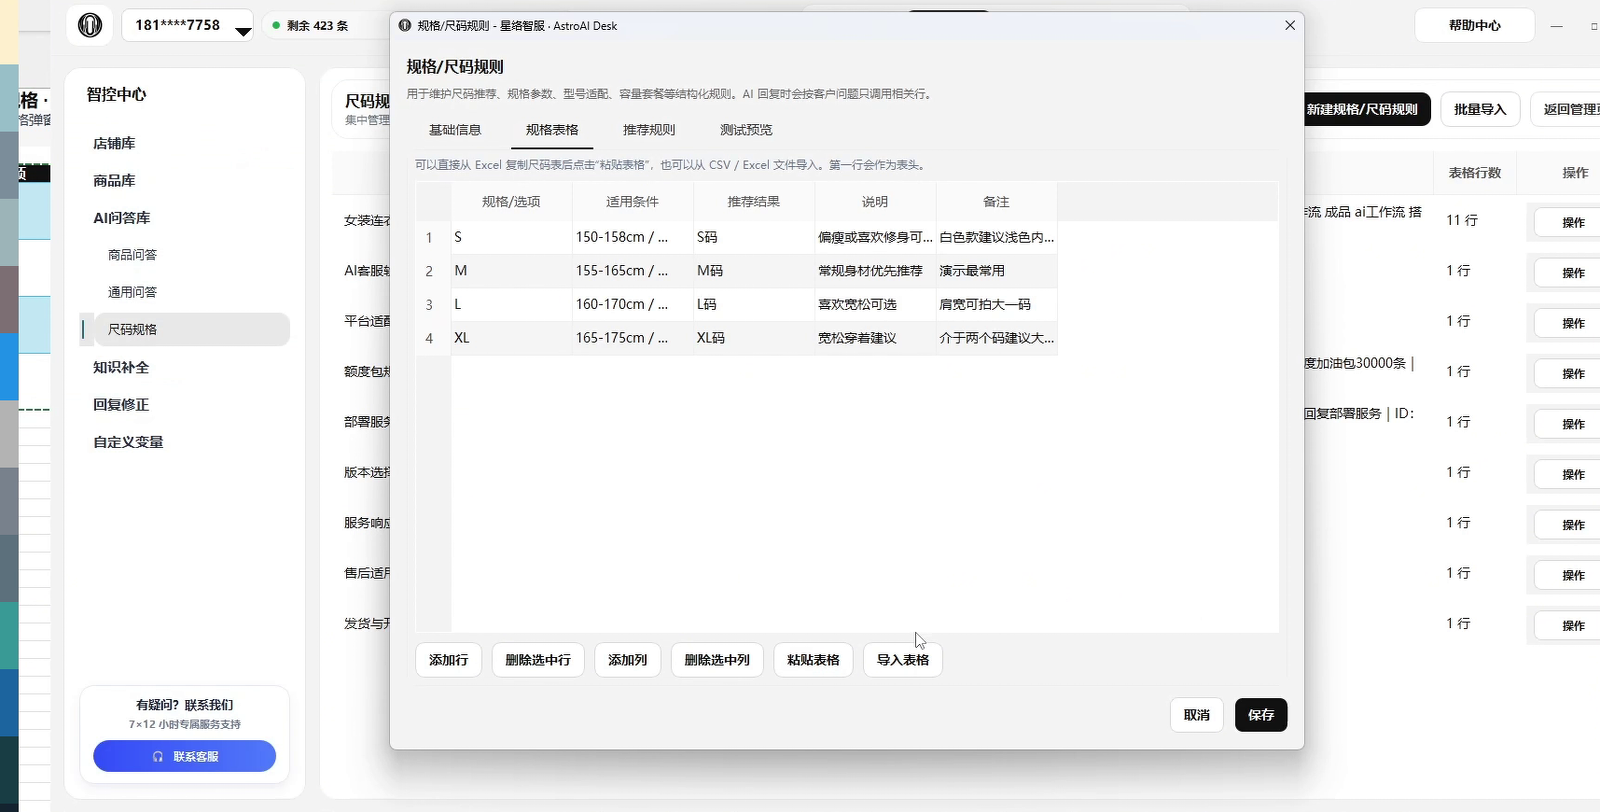Select the 说明 column header
The height and width of the screenshot is (812, 1600).
875,202
